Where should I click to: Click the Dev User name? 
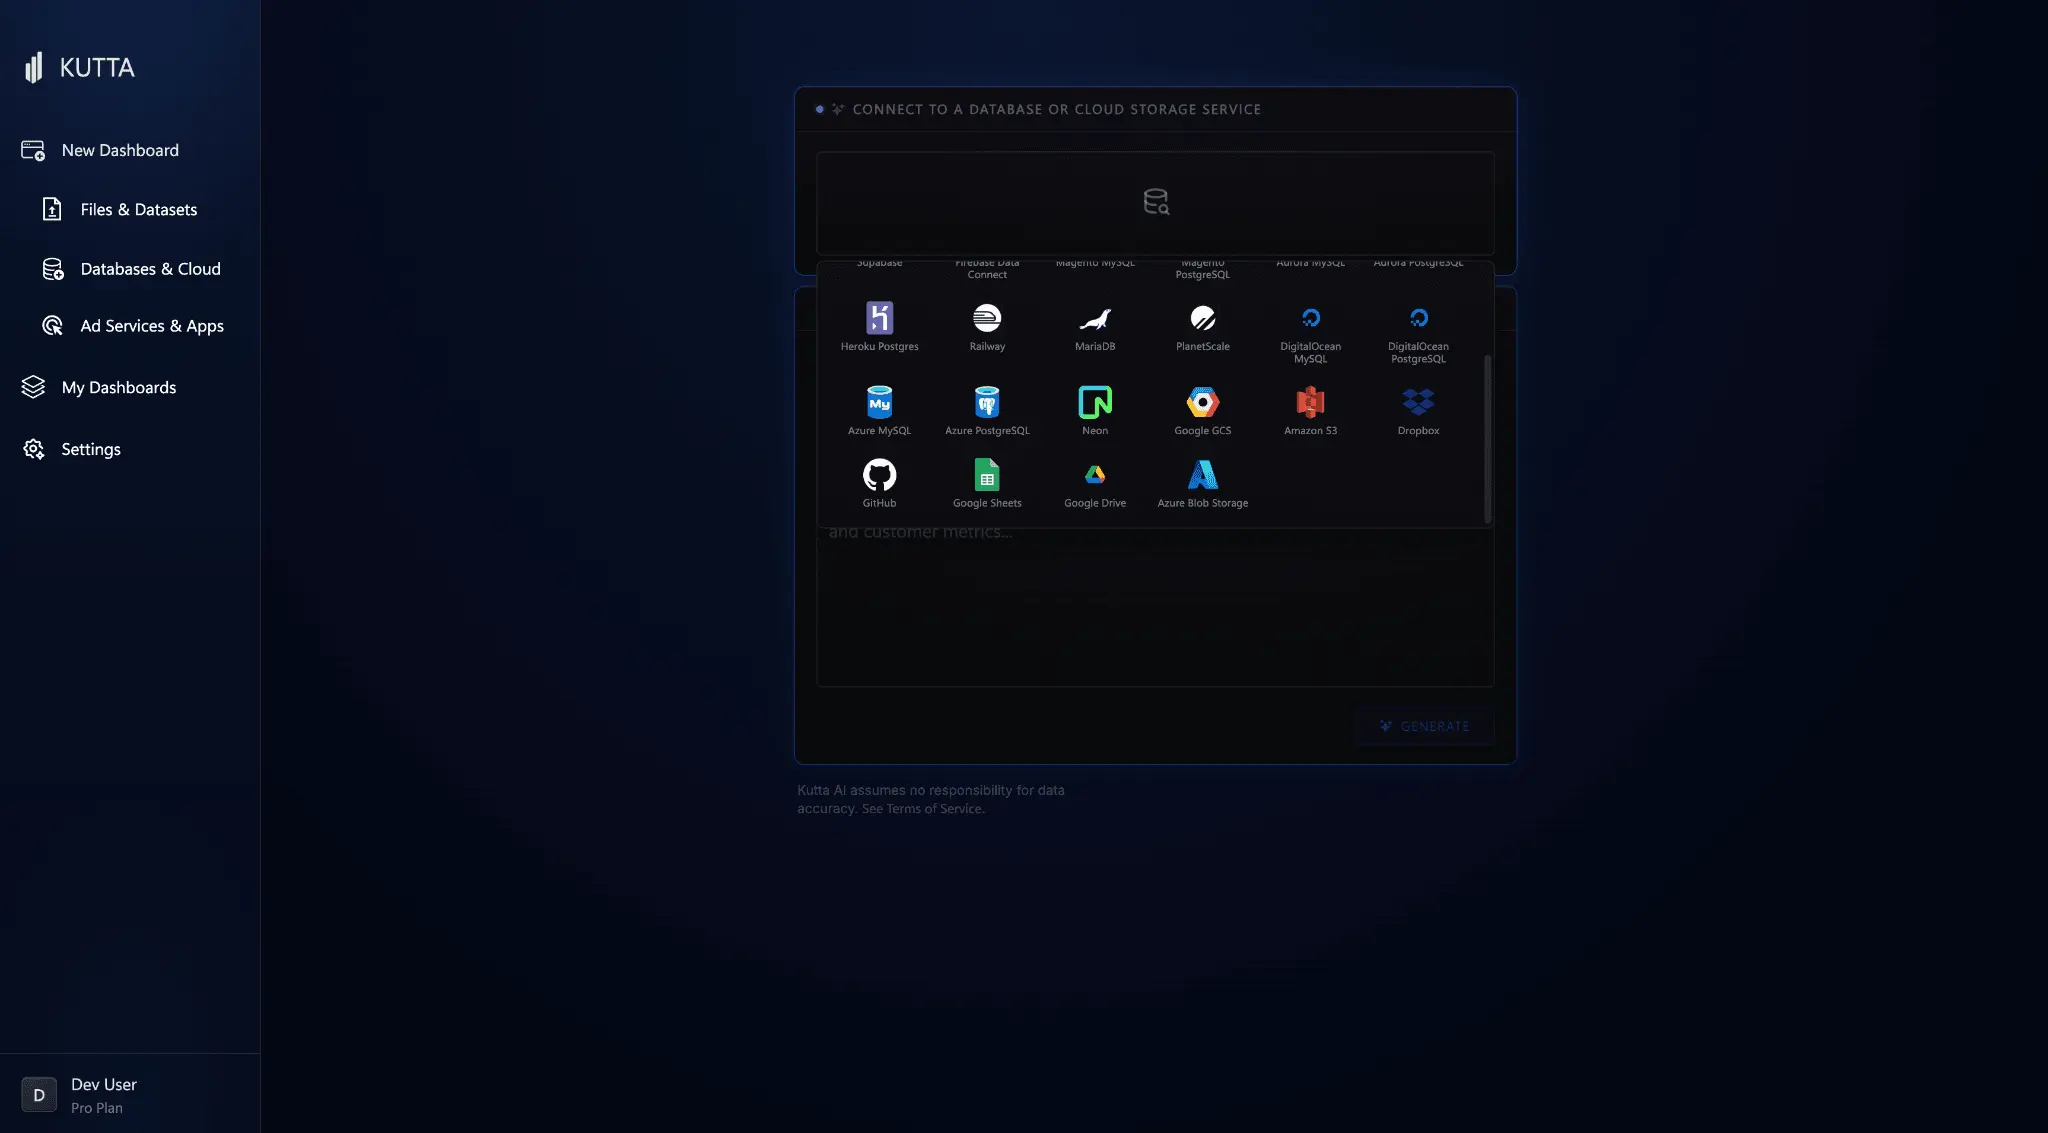[104, 1084]
